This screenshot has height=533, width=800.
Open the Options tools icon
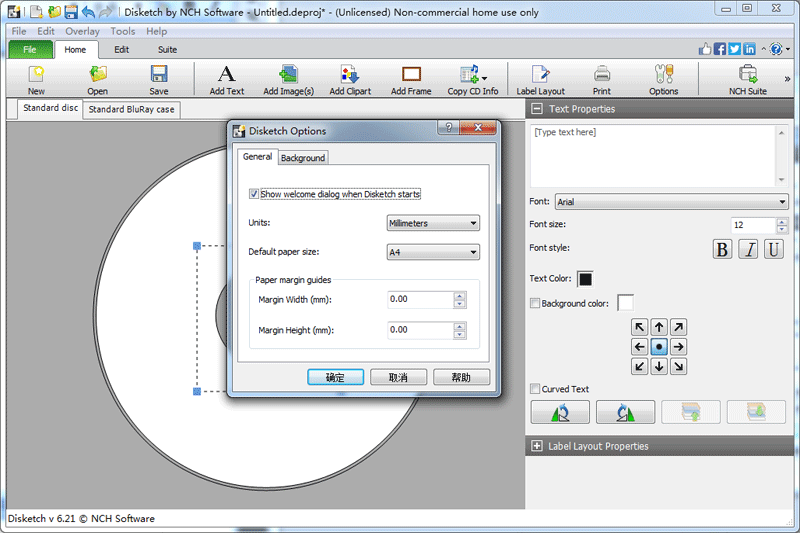(663, 80)
